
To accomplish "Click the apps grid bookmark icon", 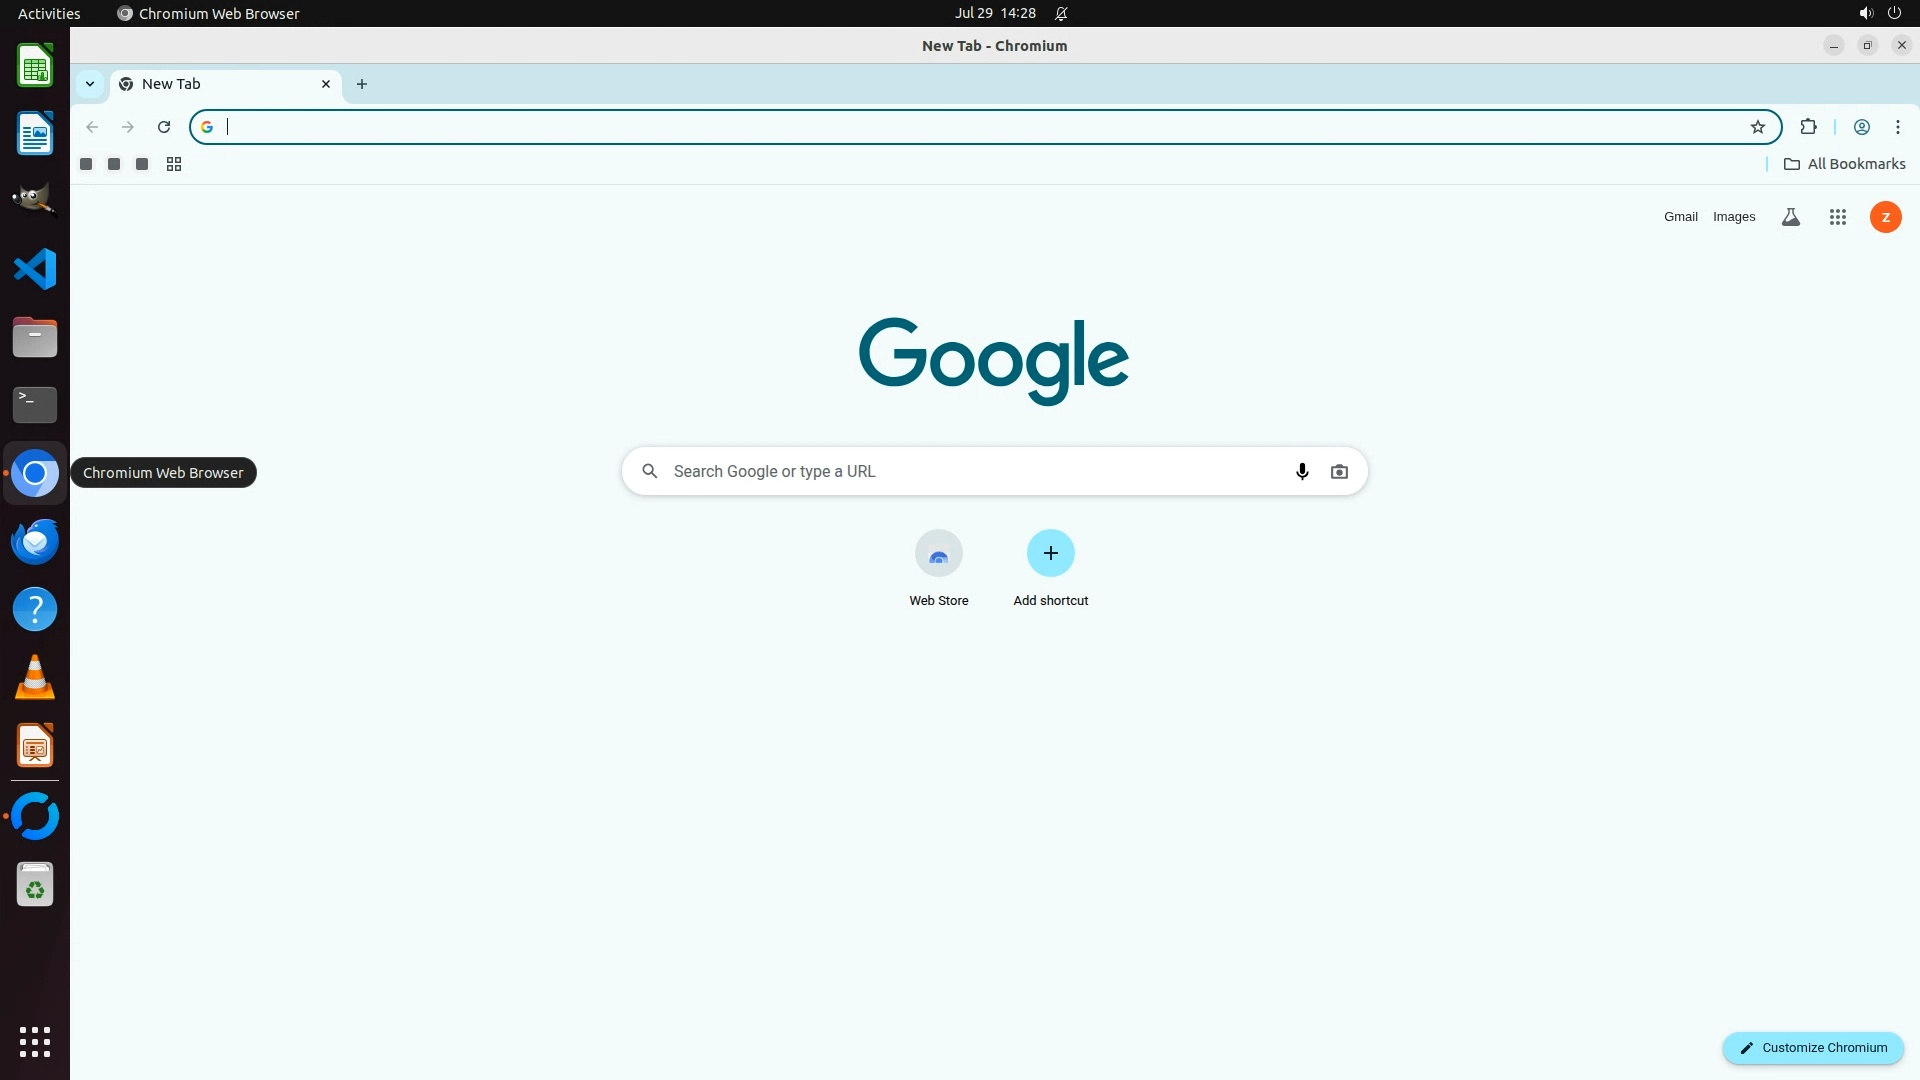I will [174, 164].
